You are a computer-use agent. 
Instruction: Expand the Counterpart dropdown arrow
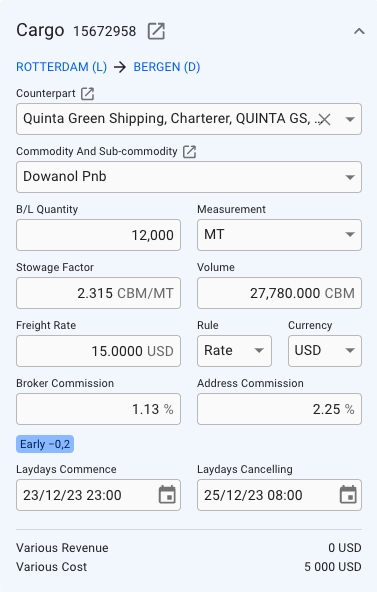click(350, 119)
